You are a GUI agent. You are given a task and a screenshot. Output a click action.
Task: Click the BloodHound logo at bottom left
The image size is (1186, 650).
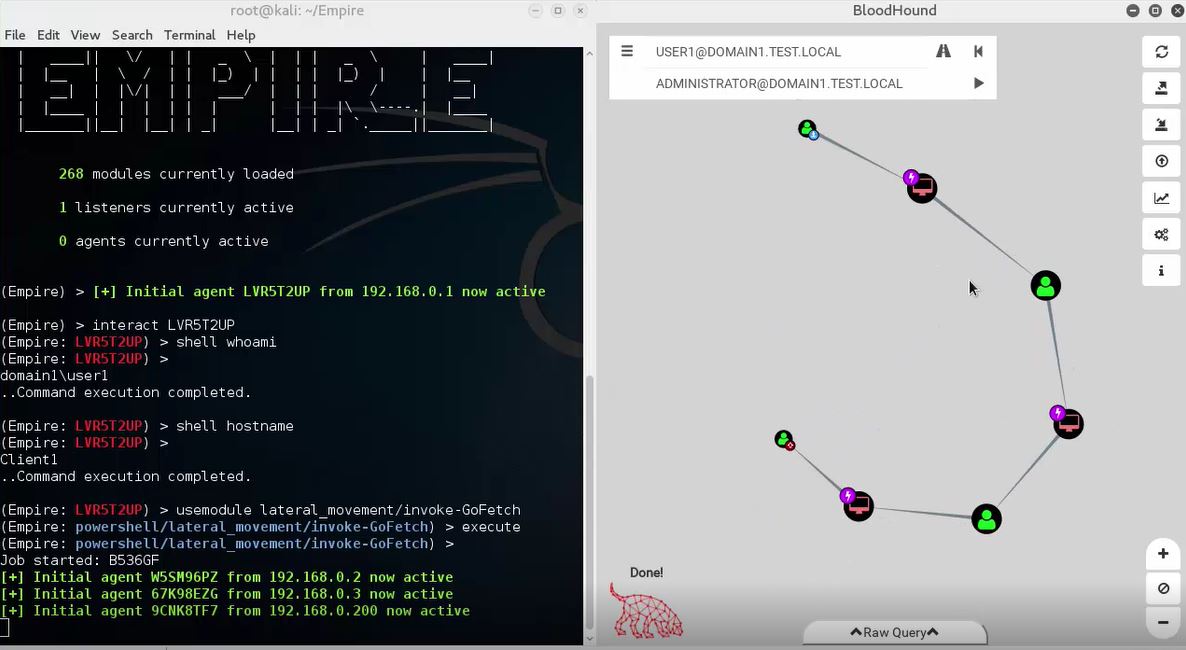647,611
